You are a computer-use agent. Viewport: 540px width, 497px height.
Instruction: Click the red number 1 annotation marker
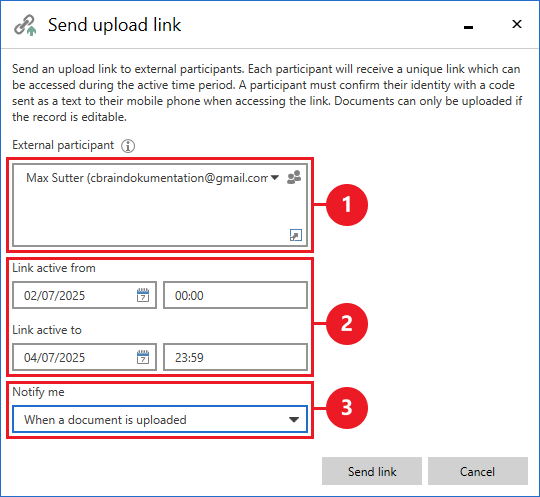[347, 205]
